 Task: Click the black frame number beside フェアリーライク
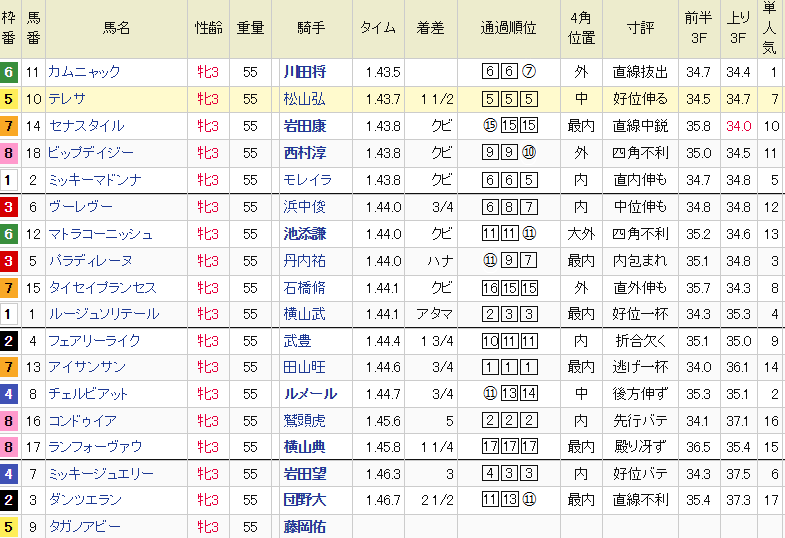(9, 341)
